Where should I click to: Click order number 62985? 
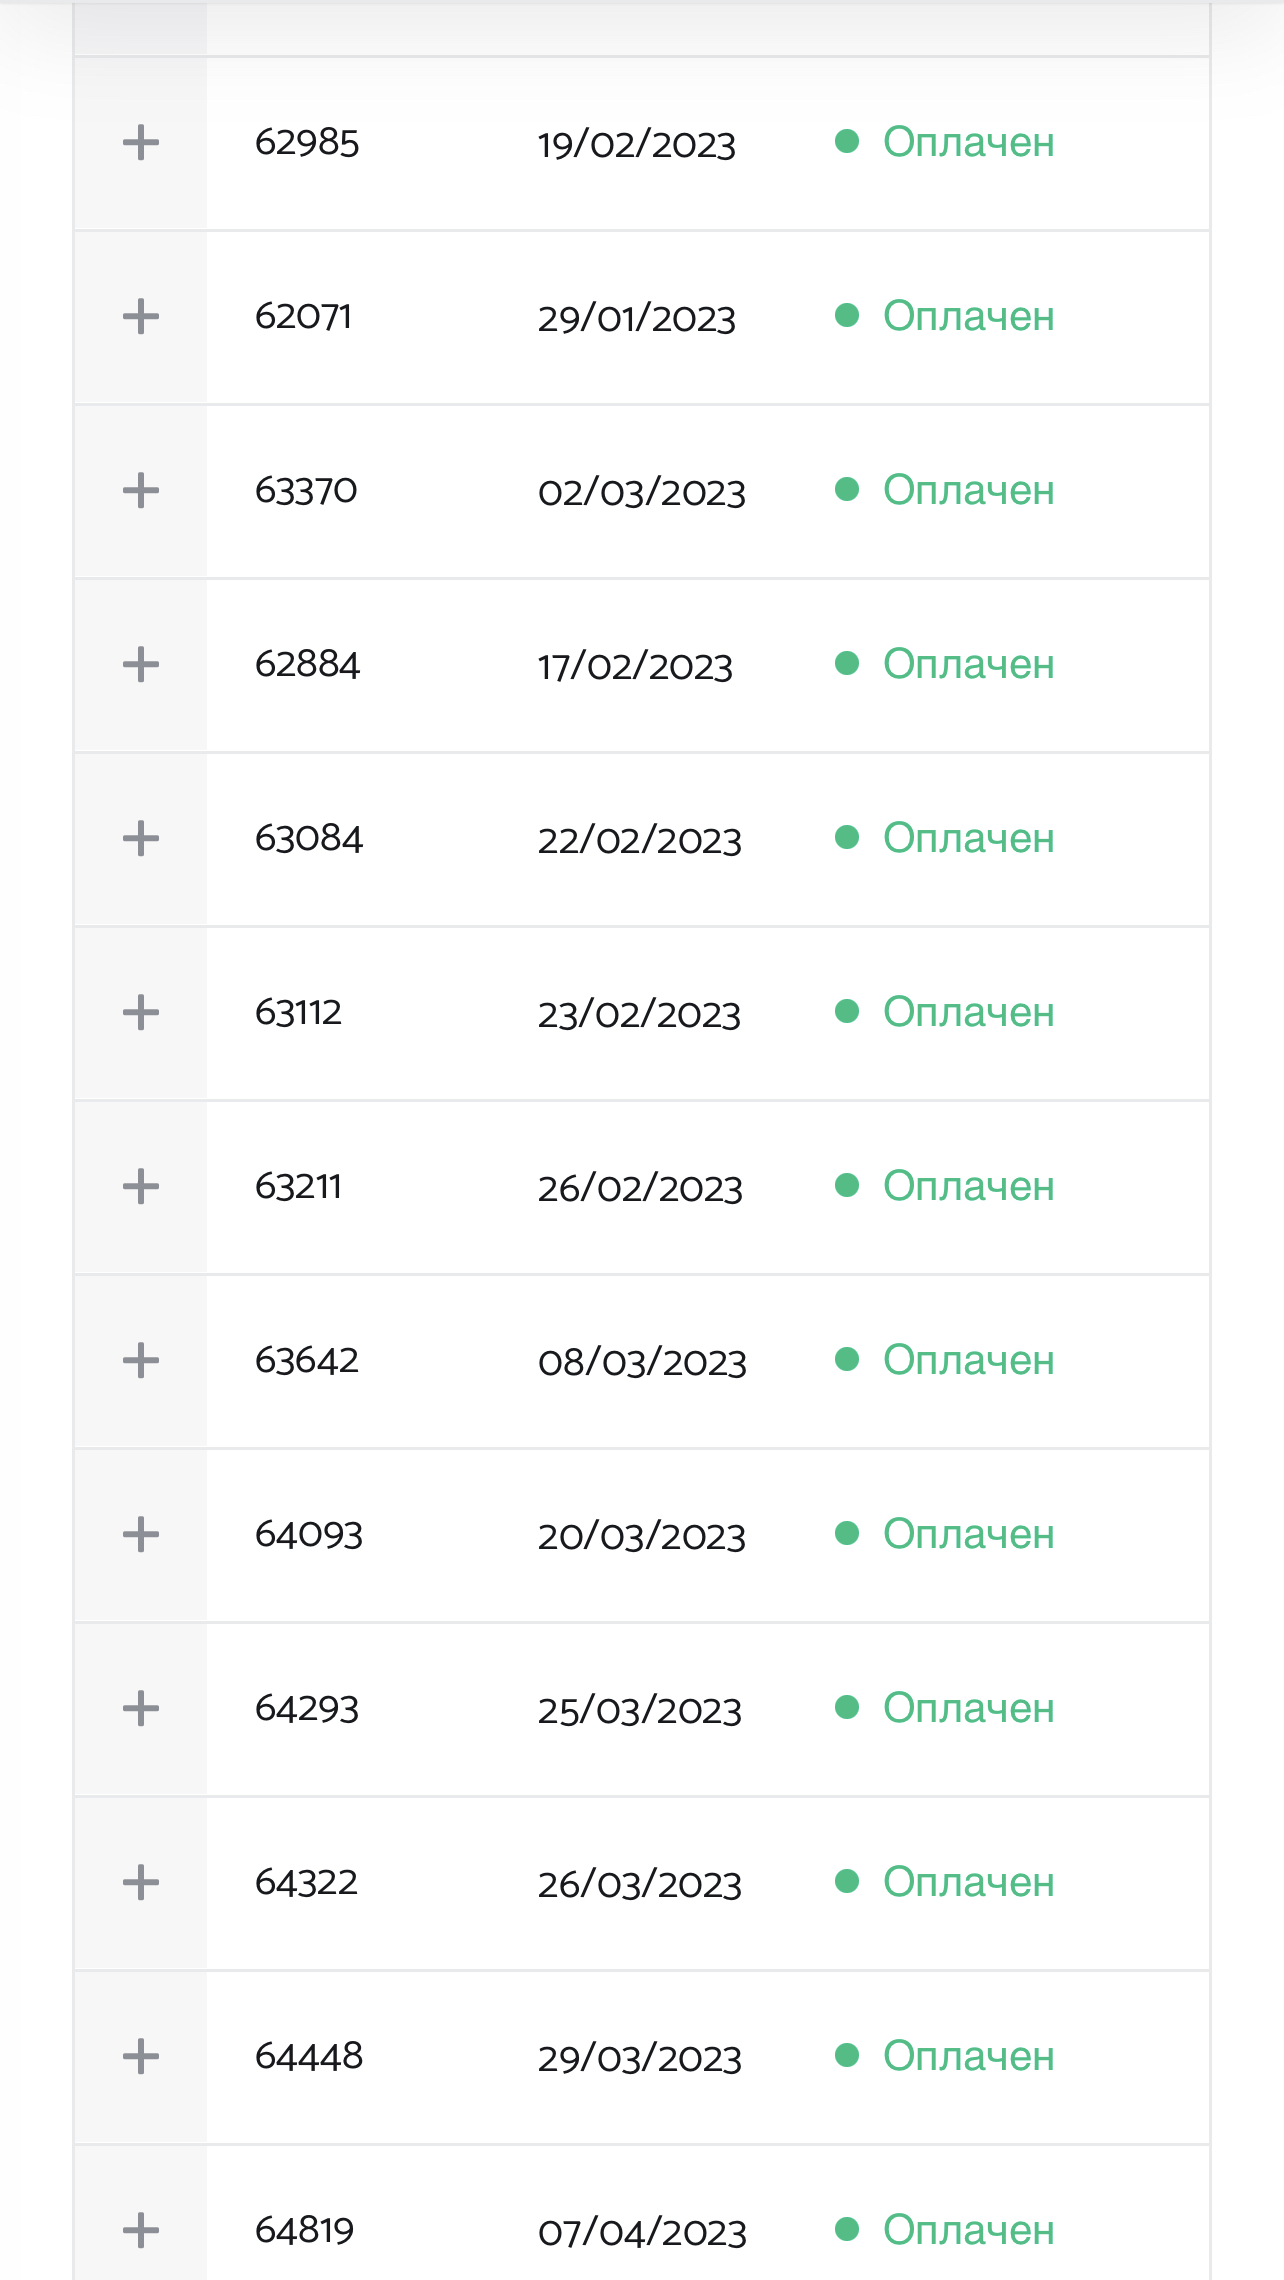[x=307, y=143]
